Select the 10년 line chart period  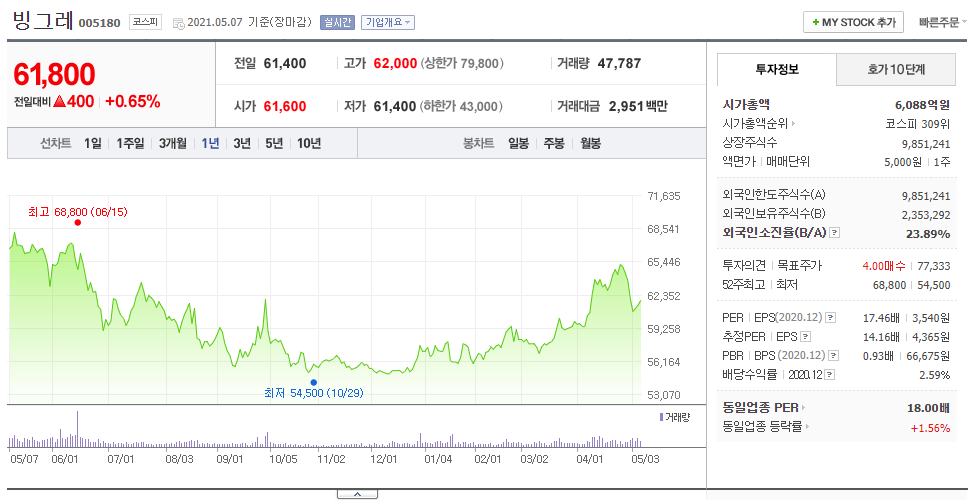[x=308, y=143]
